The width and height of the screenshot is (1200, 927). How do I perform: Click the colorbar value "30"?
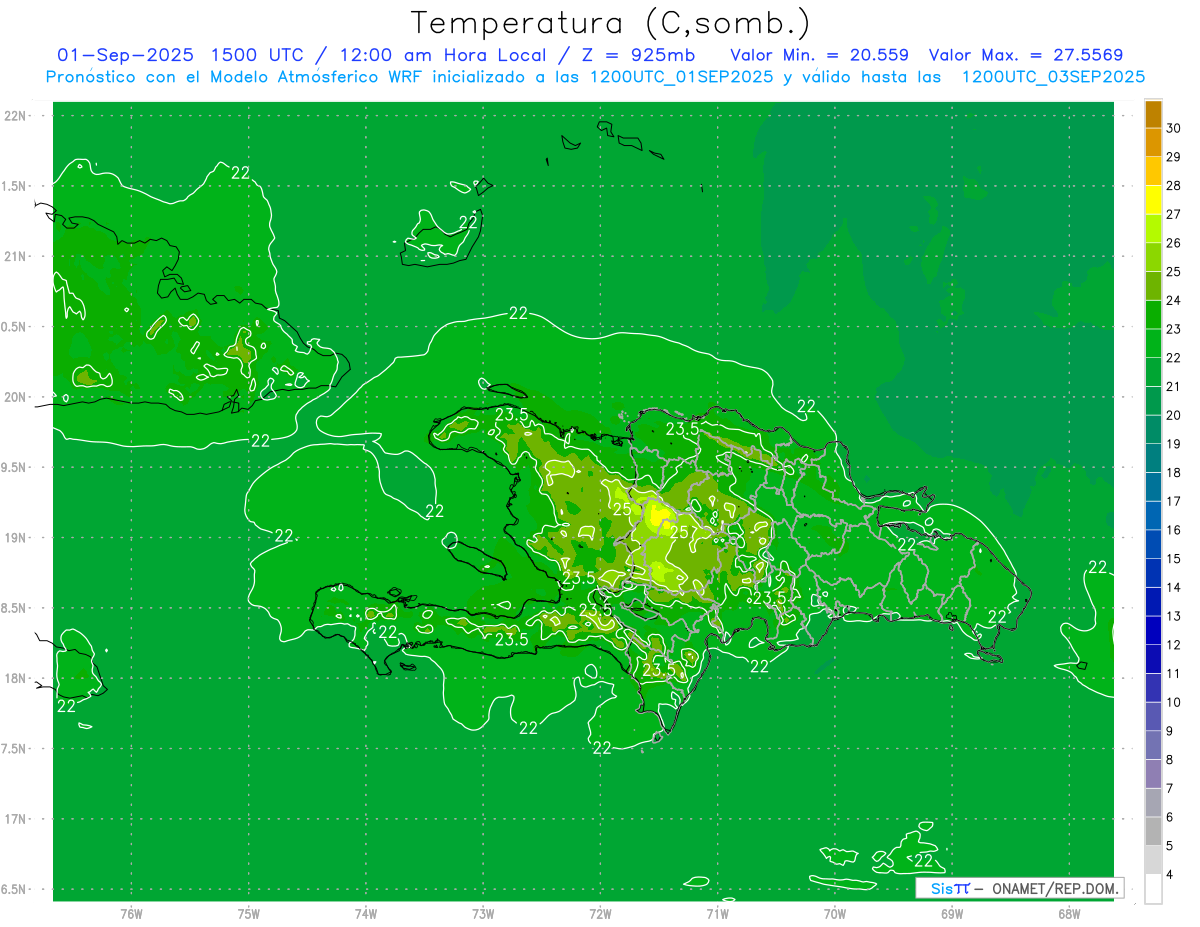[1173, 128]
